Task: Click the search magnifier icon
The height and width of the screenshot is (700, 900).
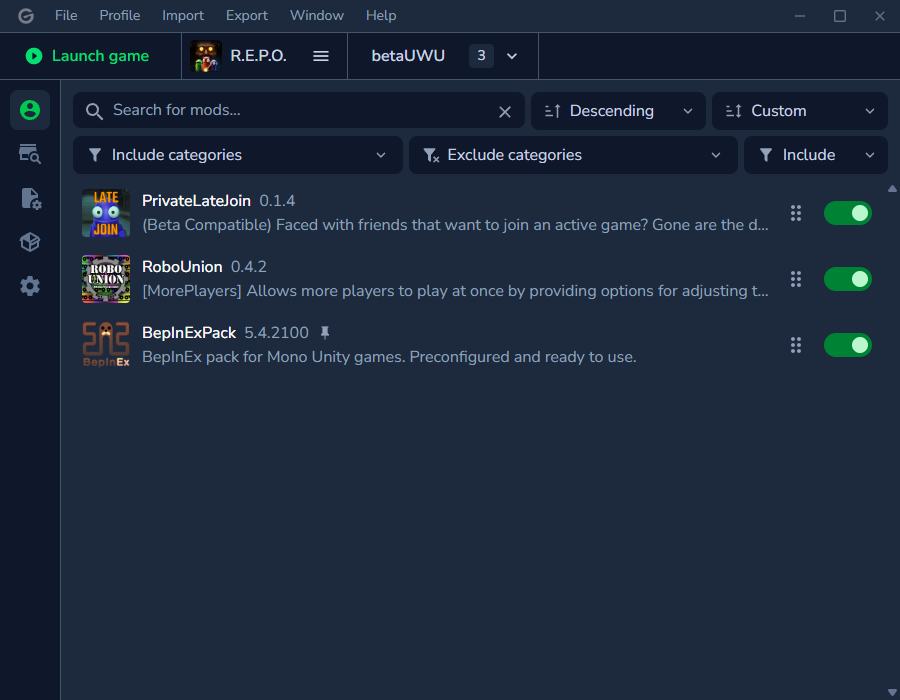Action: tap(94, 111)
